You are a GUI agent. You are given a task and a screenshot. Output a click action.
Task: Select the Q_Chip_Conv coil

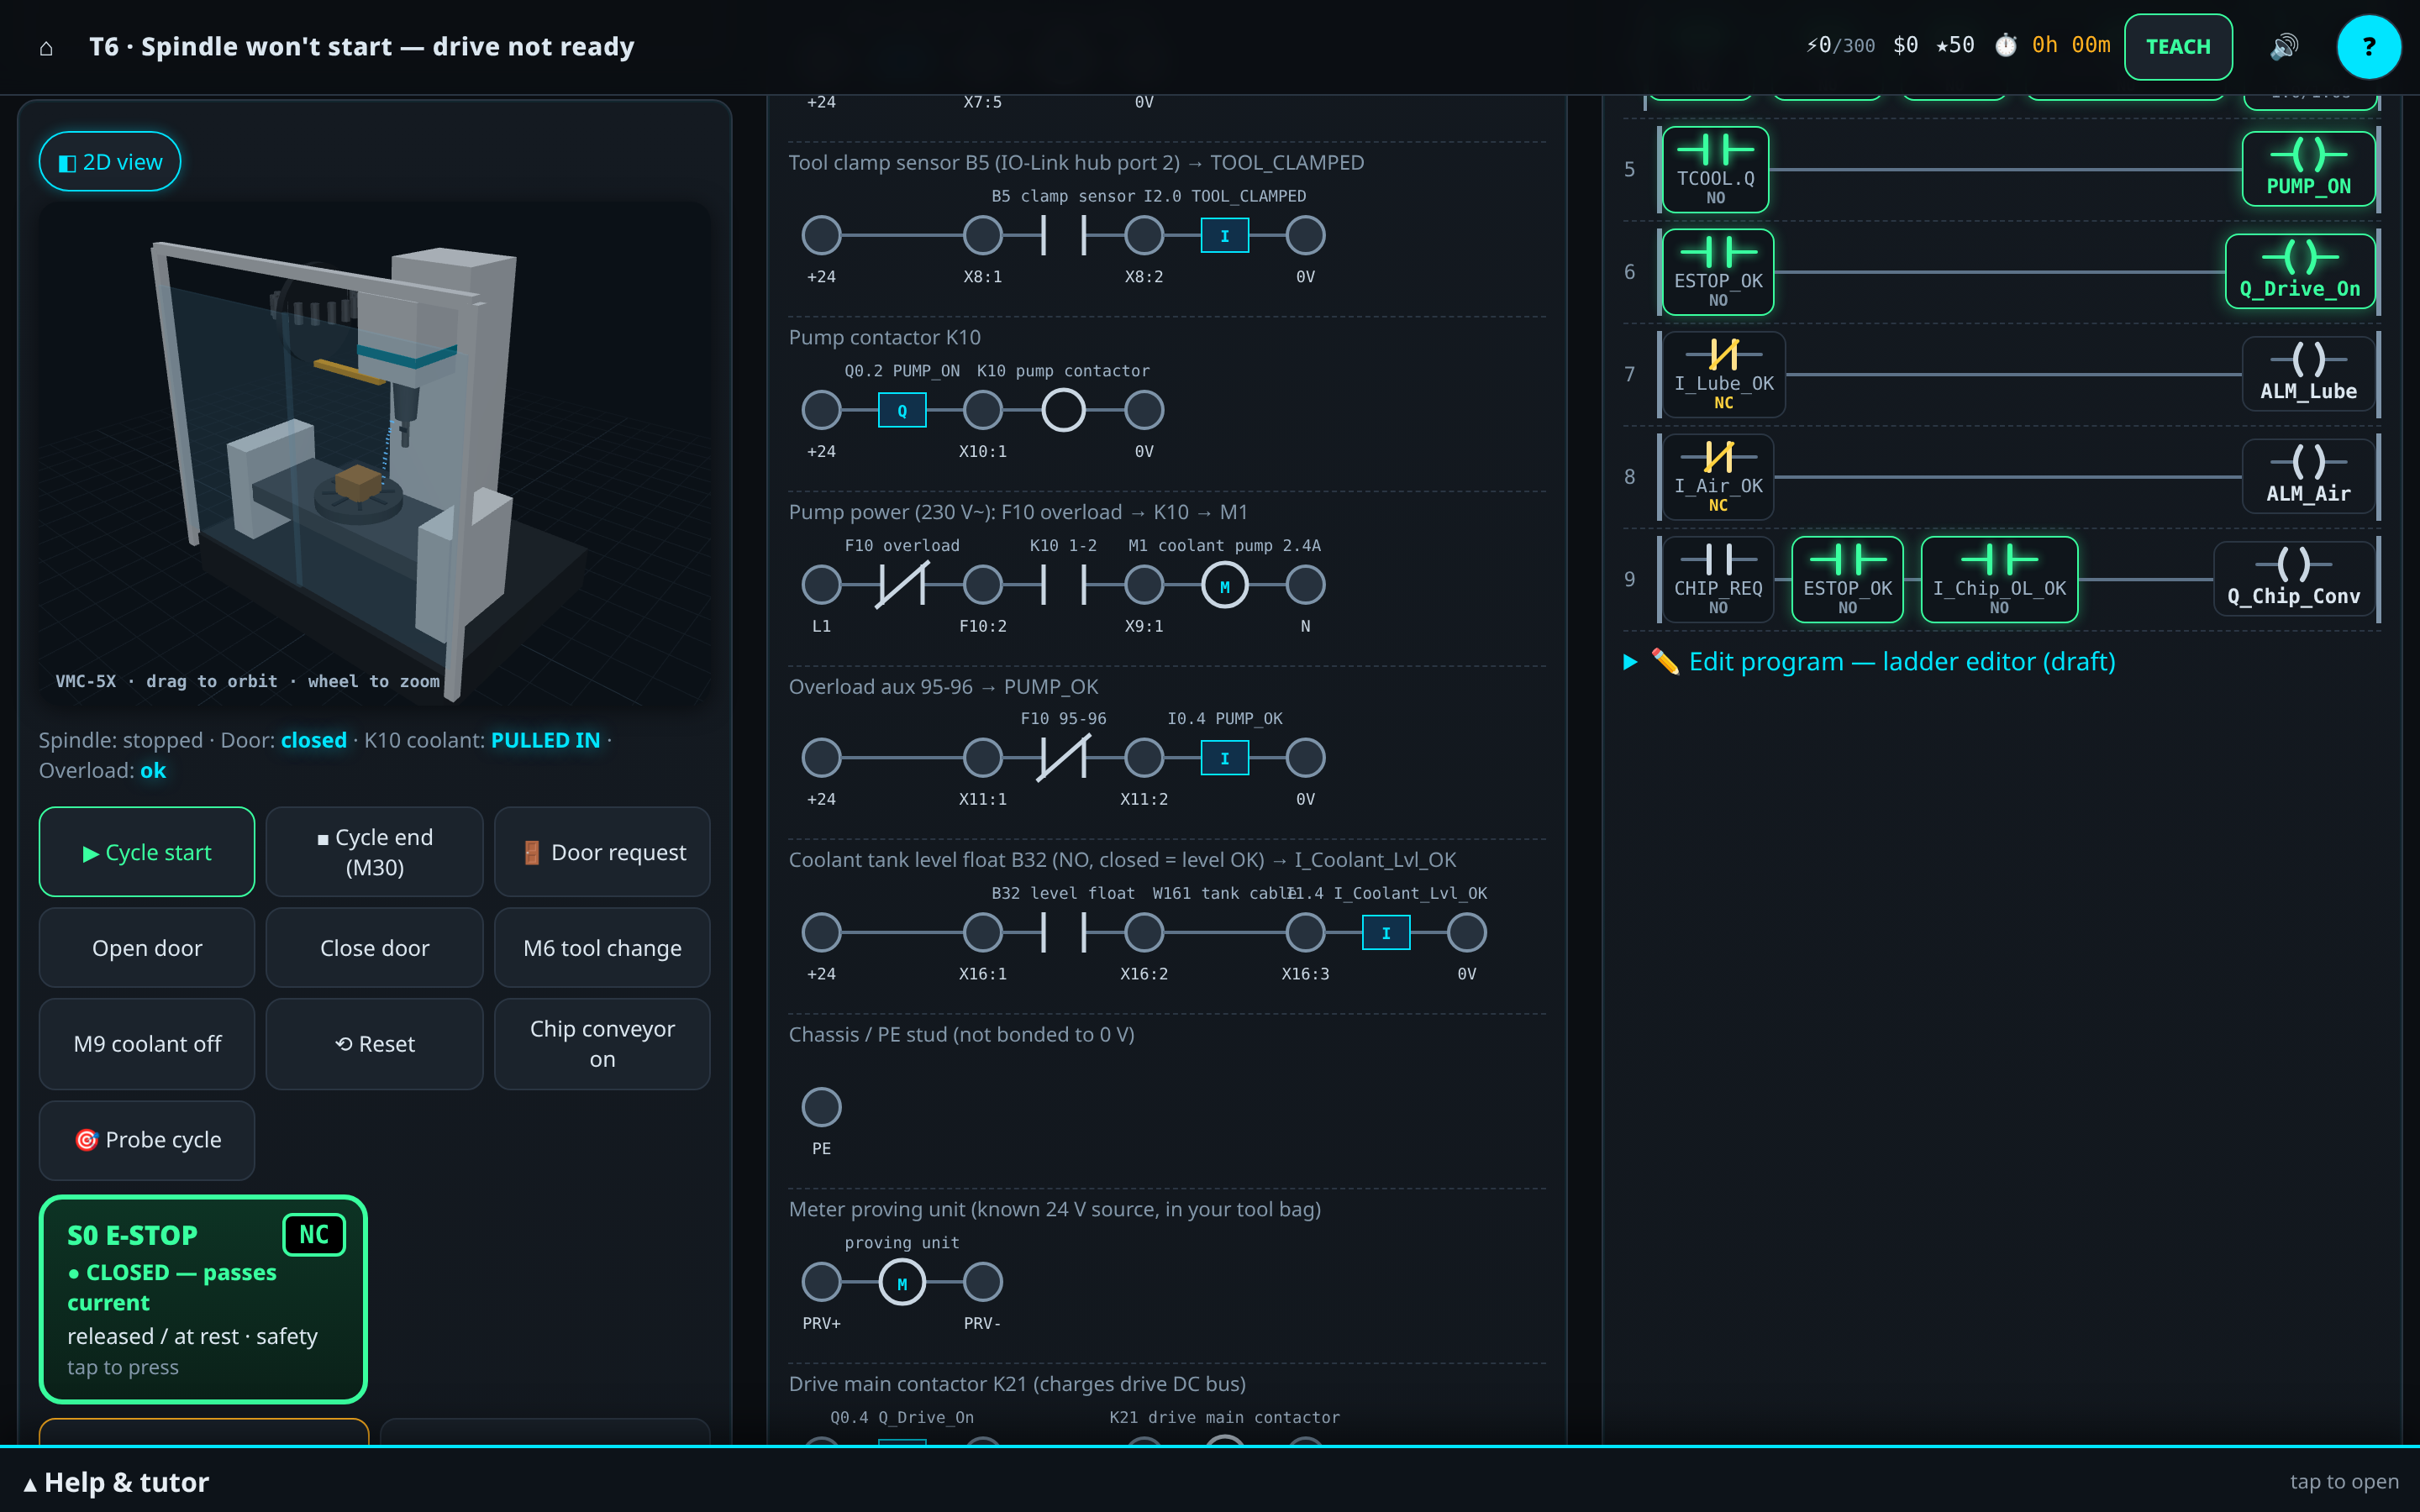[2294, 580]
